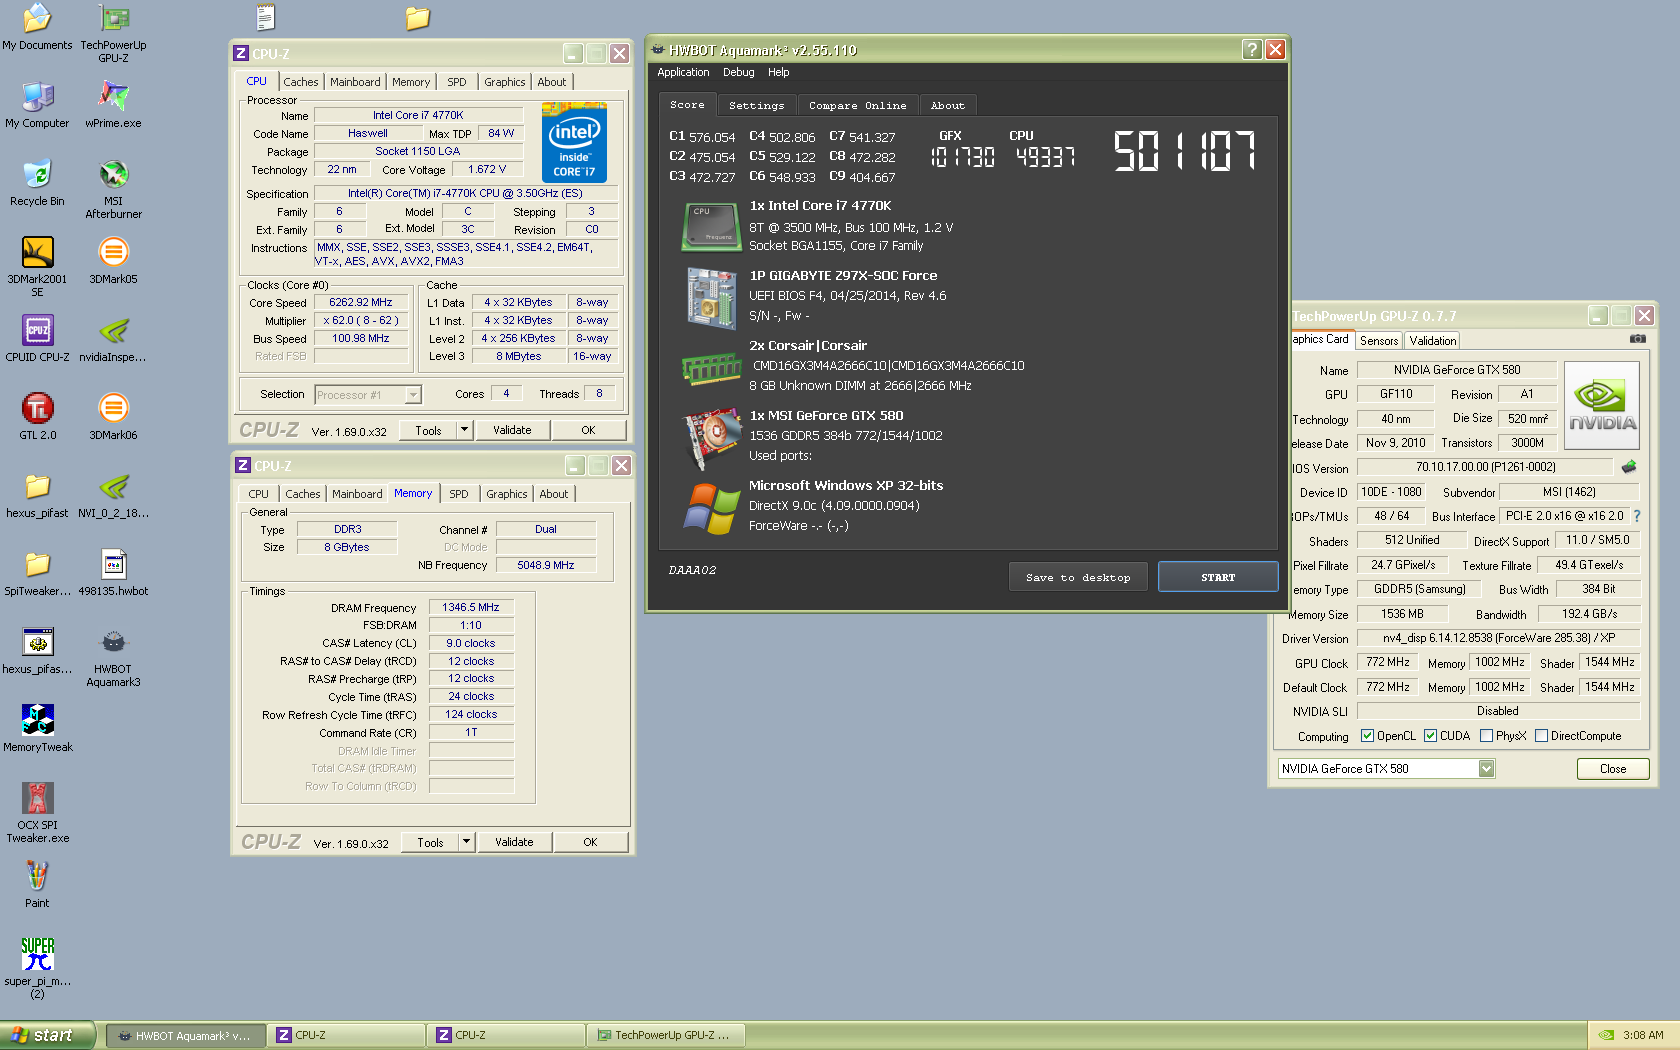Click Bus Interface question mark in GPU-Z
Image resolution: width=1680 pixels, height=1050 pixels.
tap(1637, 516)
